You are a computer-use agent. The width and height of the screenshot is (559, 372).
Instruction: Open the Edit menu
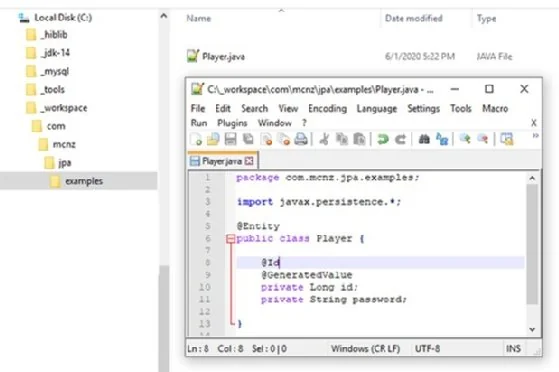(x=223, y=108)
